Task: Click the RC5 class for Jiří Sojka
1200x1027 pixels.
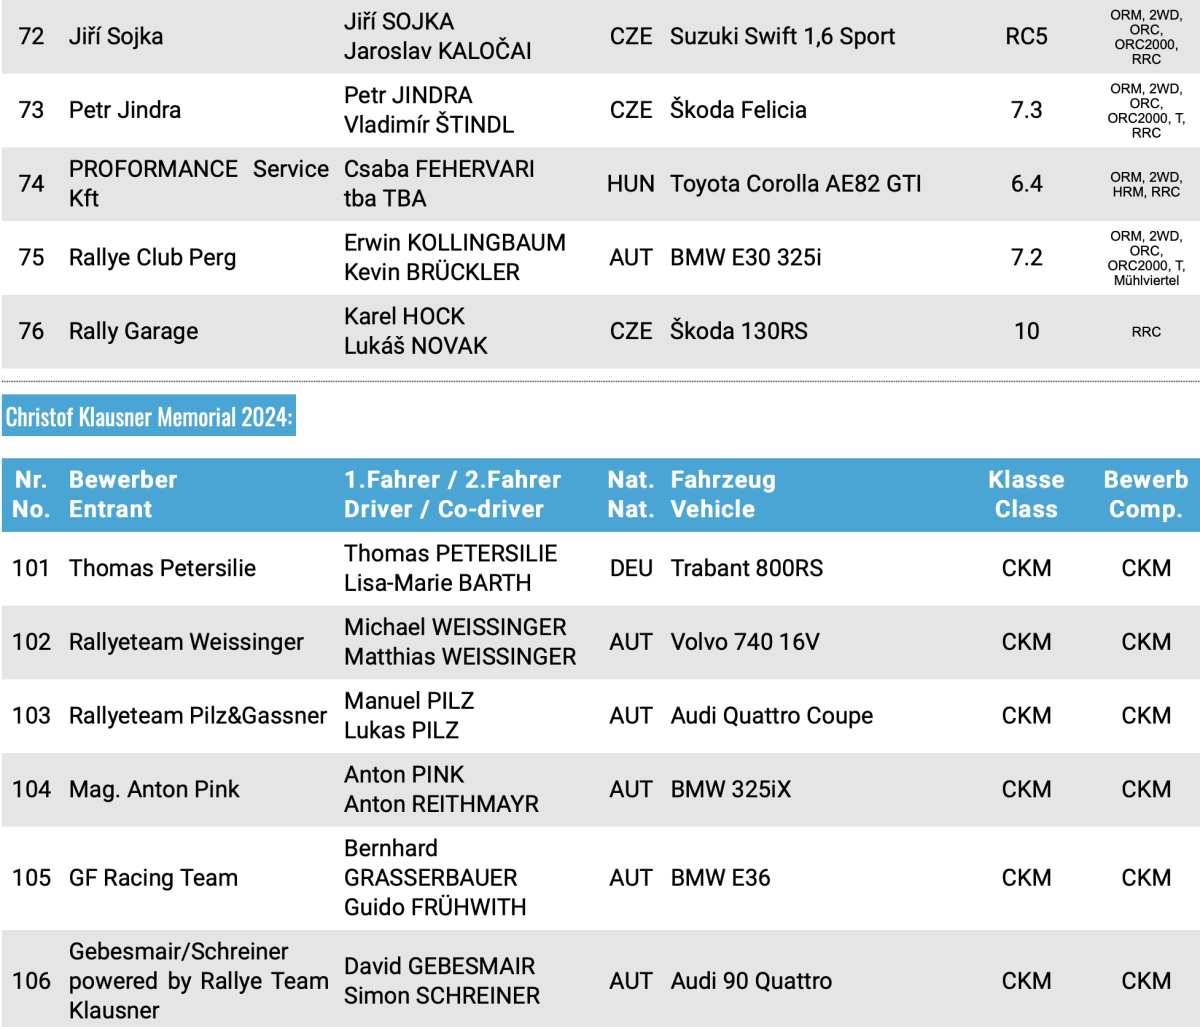Action: (1026, 37)
